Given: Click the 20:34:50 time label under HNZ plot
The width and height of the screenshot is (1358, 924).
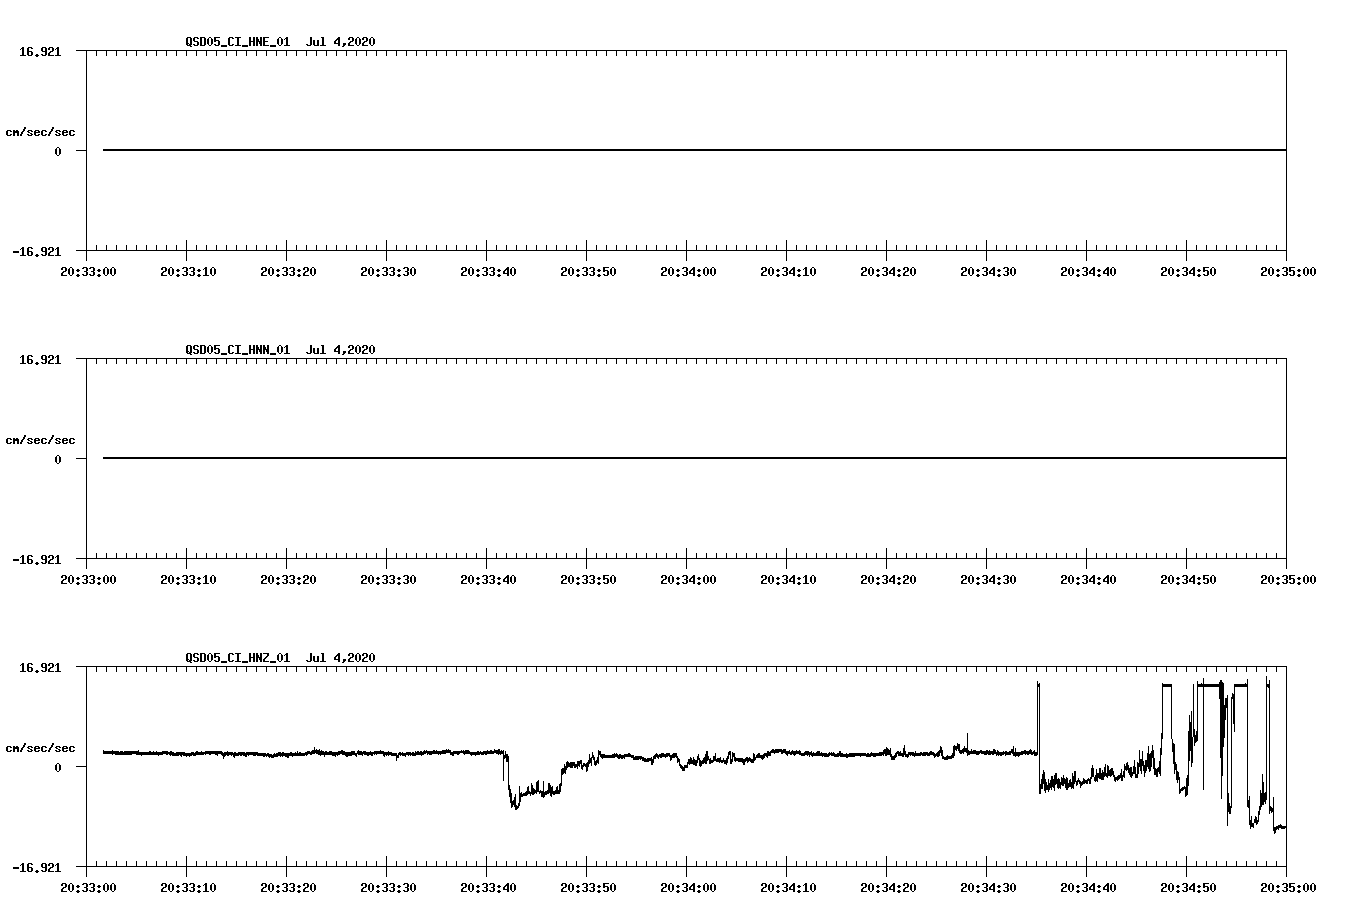Looking at the screenshot, I should click(x=1188, y=887).
